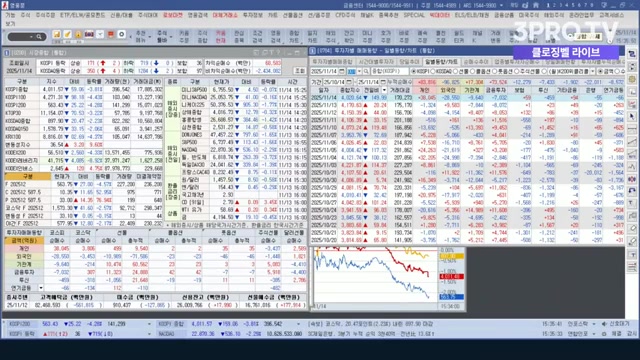Click the top icon in the right sidebar
This screenshot has width=640, height=360.
[x=632, y=54]
